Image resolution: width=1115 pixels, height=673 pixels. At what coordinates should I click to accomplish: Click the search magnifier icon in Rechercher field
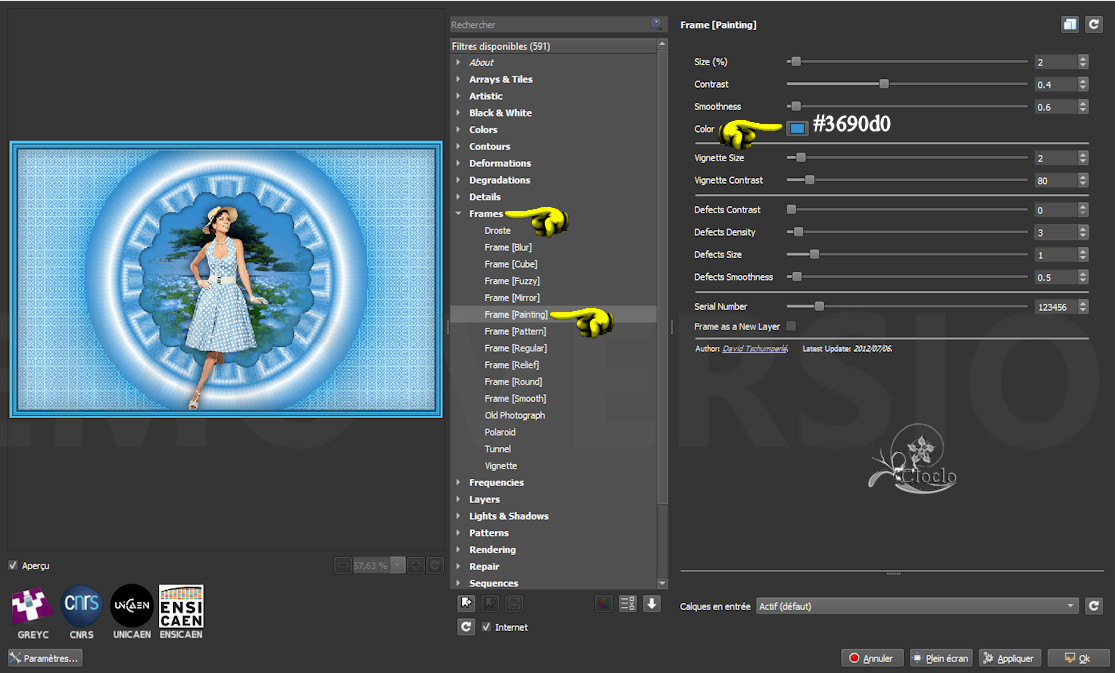[656, 24]
